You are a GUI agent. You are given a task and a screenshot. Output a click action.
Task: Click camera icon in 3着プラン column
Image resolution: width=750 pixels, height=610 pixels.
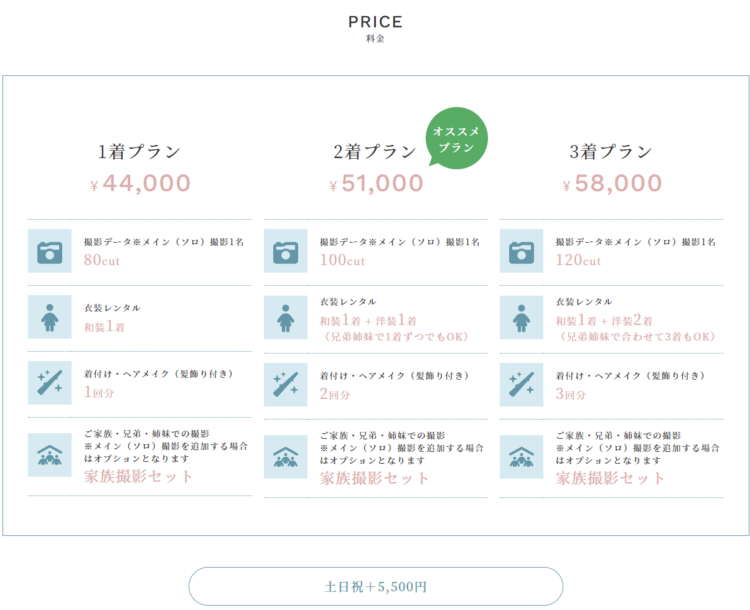522,252
